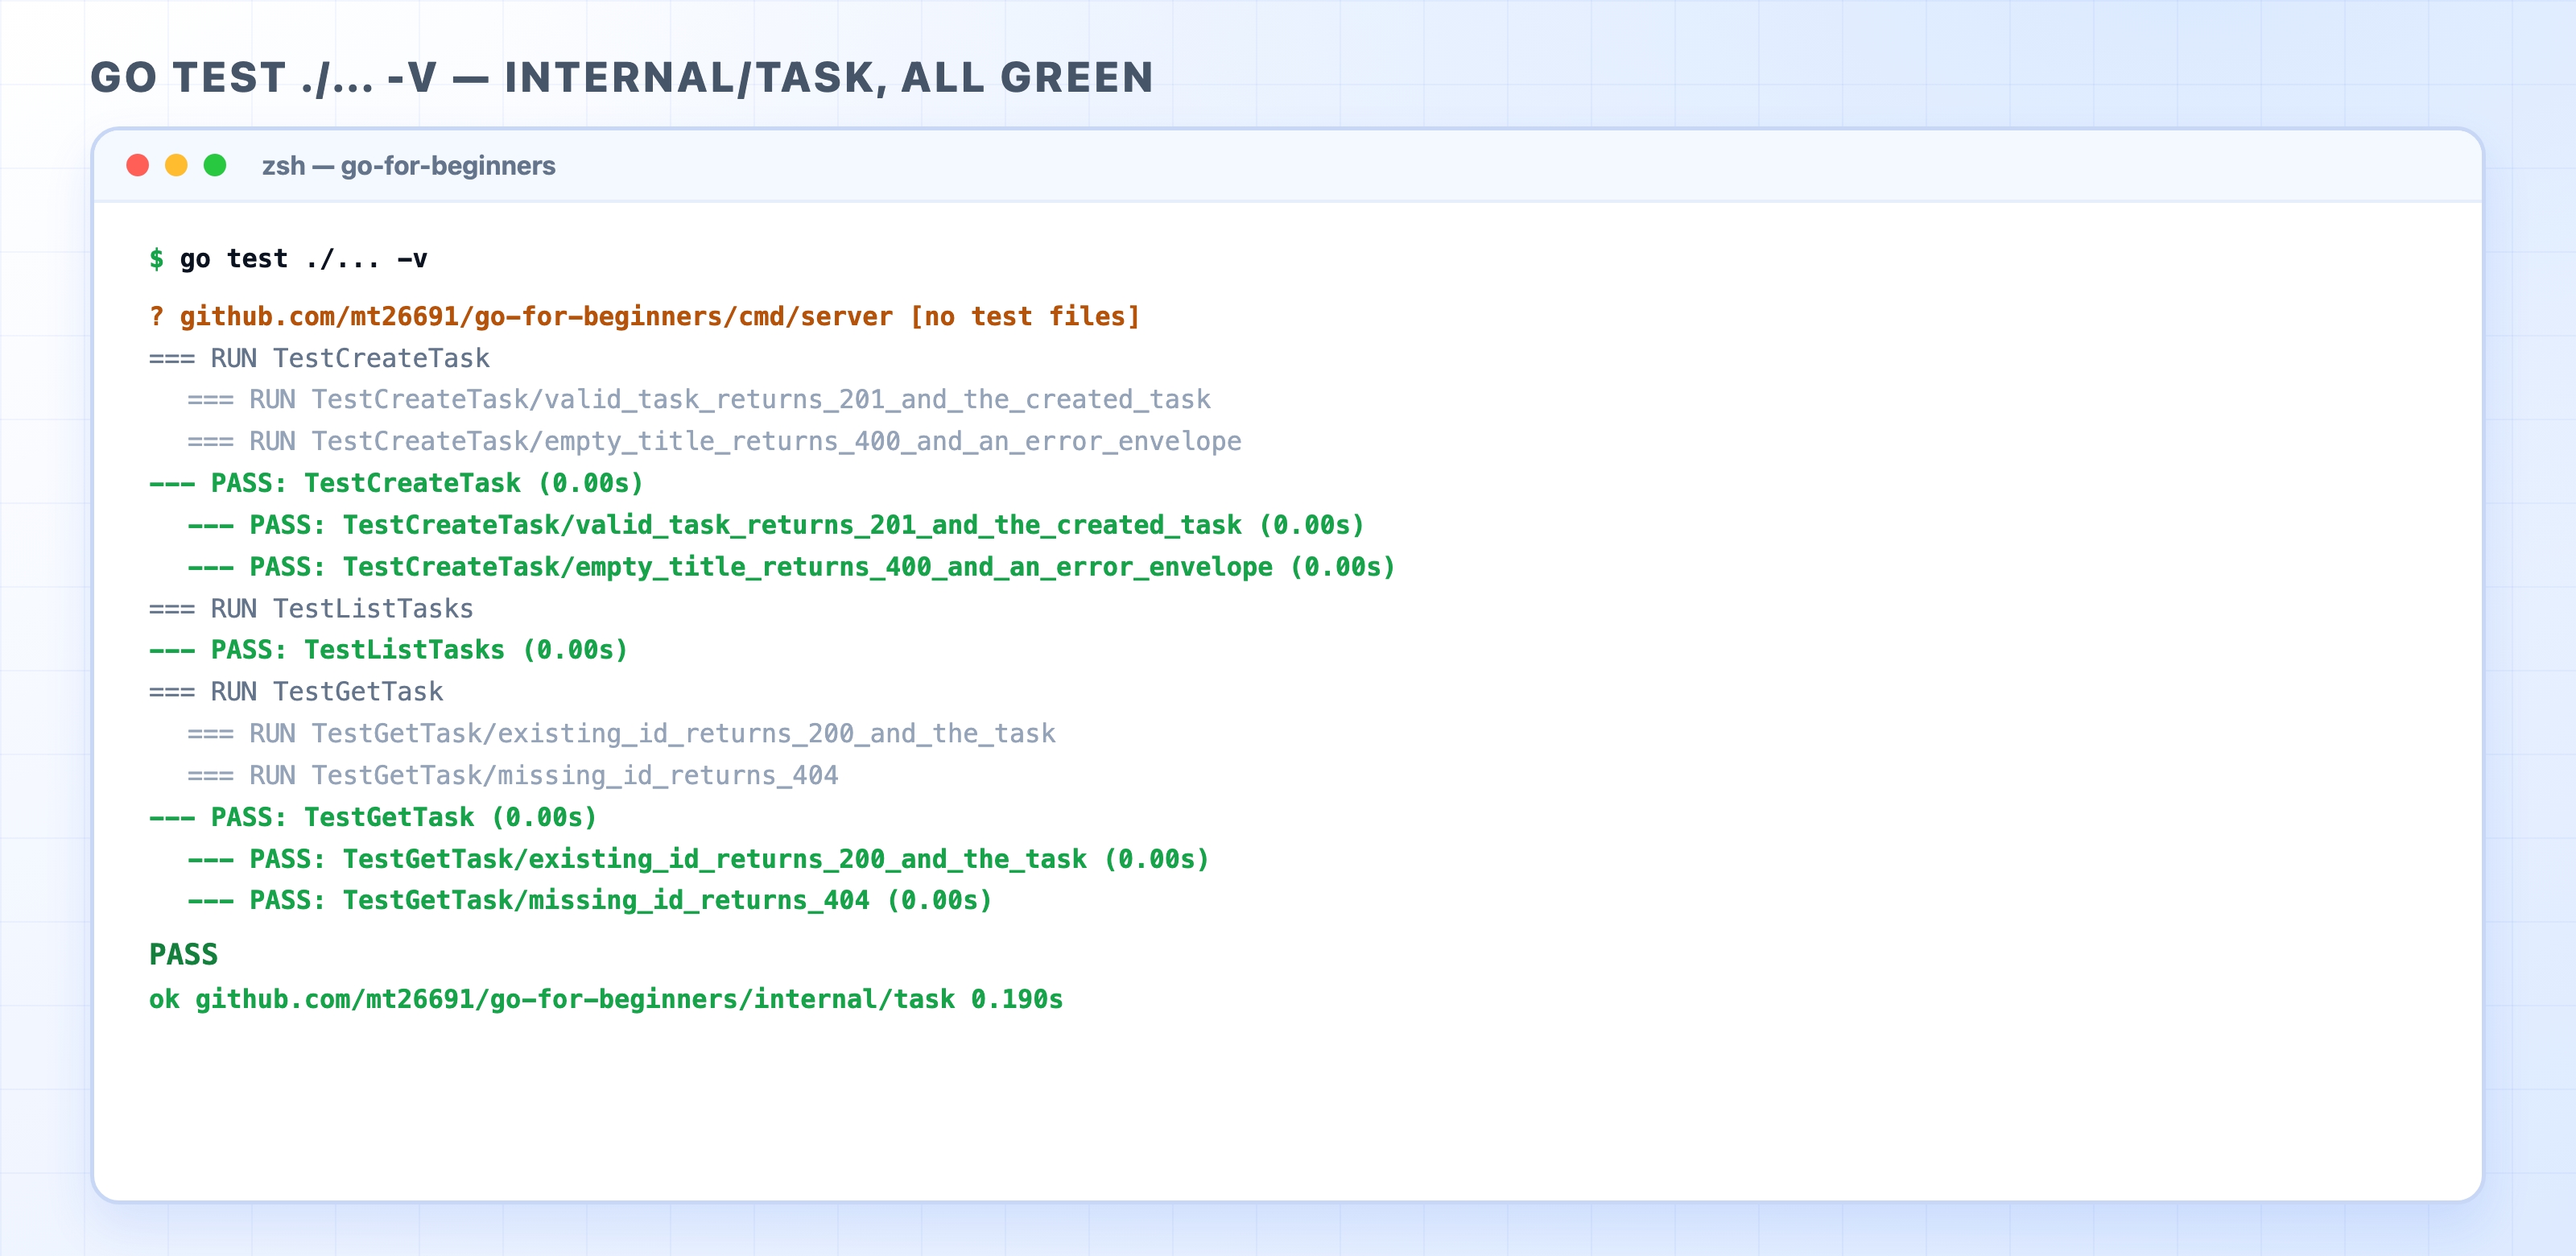Viewport: 2576px width, 1256px height.
Task: Click RUN line 'TestGetTask/missing_id_returns_404'
Action: [513, 776]
